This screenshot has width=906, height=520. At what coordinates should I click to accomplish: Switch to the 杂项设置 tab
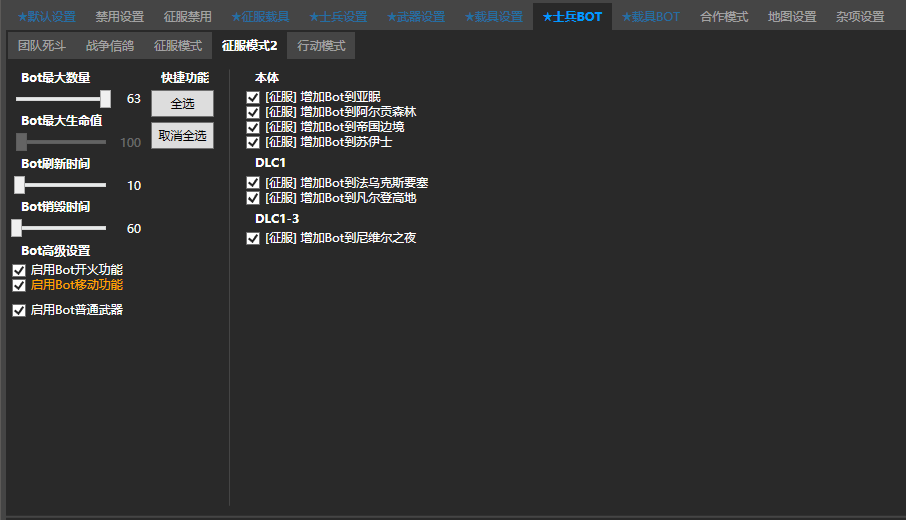(860, 17)
